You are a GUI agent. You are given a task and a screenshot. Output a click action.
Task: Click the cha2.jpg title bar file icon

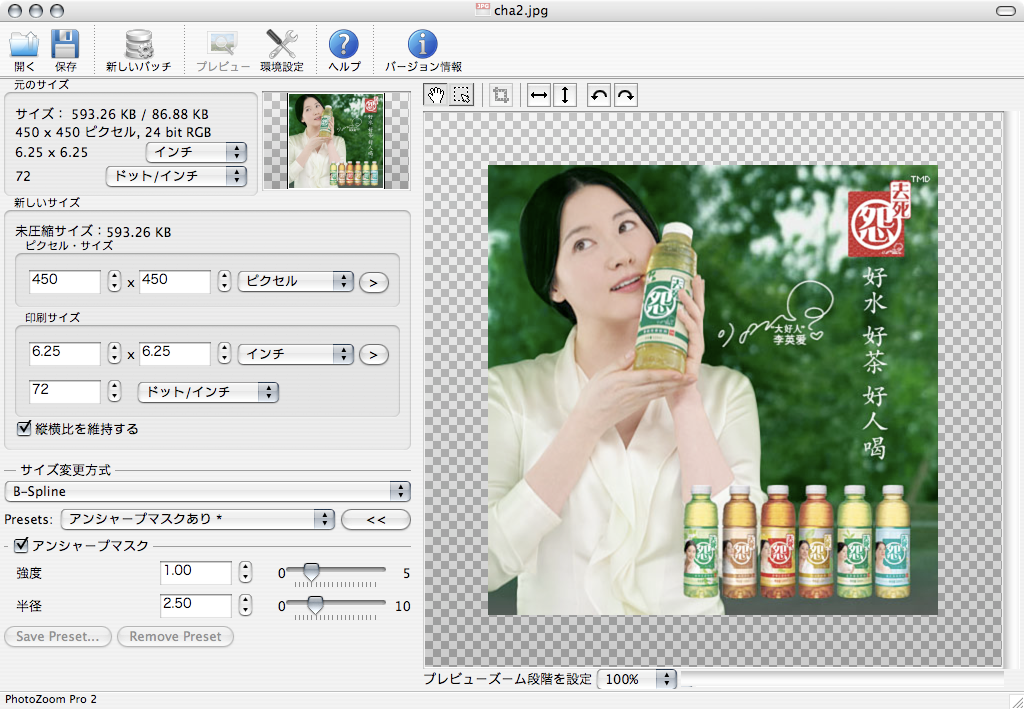(x=483, y=9)
